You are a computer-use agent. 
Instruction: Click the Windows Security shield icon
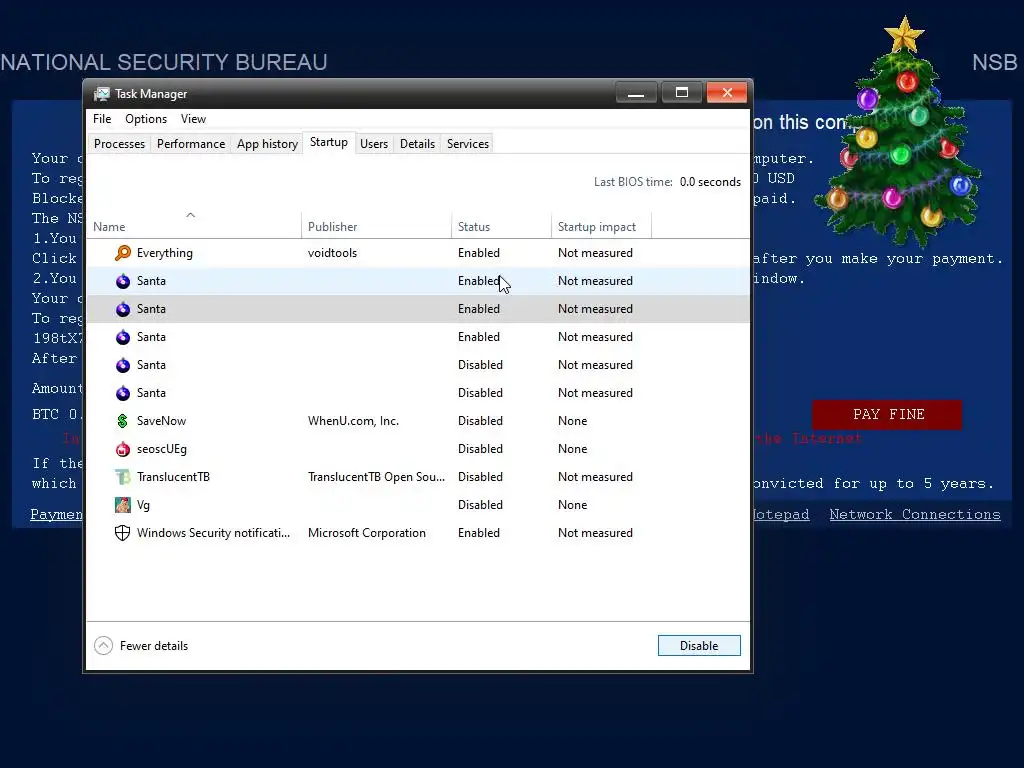point(123,533)
